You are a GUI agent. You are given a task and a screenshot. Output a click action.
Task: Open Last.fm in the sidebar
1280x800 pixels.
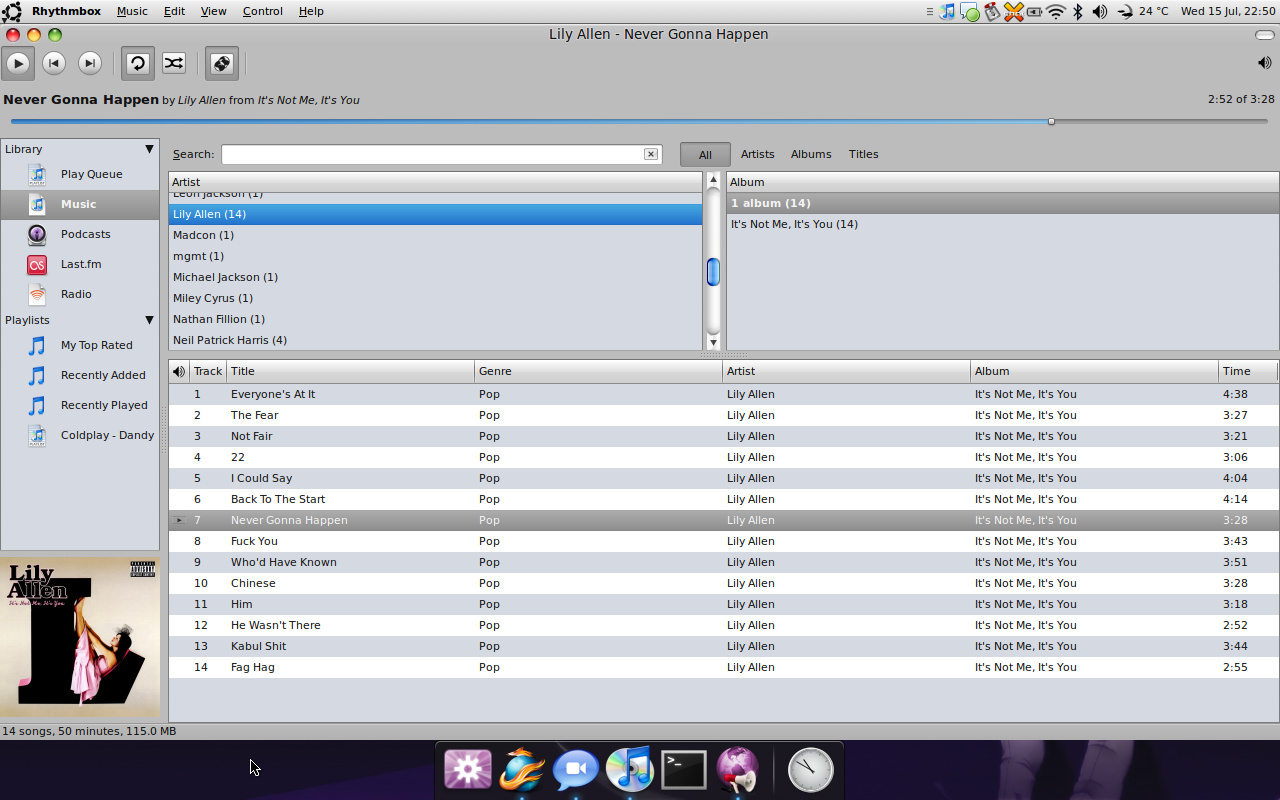click(80, 264)
